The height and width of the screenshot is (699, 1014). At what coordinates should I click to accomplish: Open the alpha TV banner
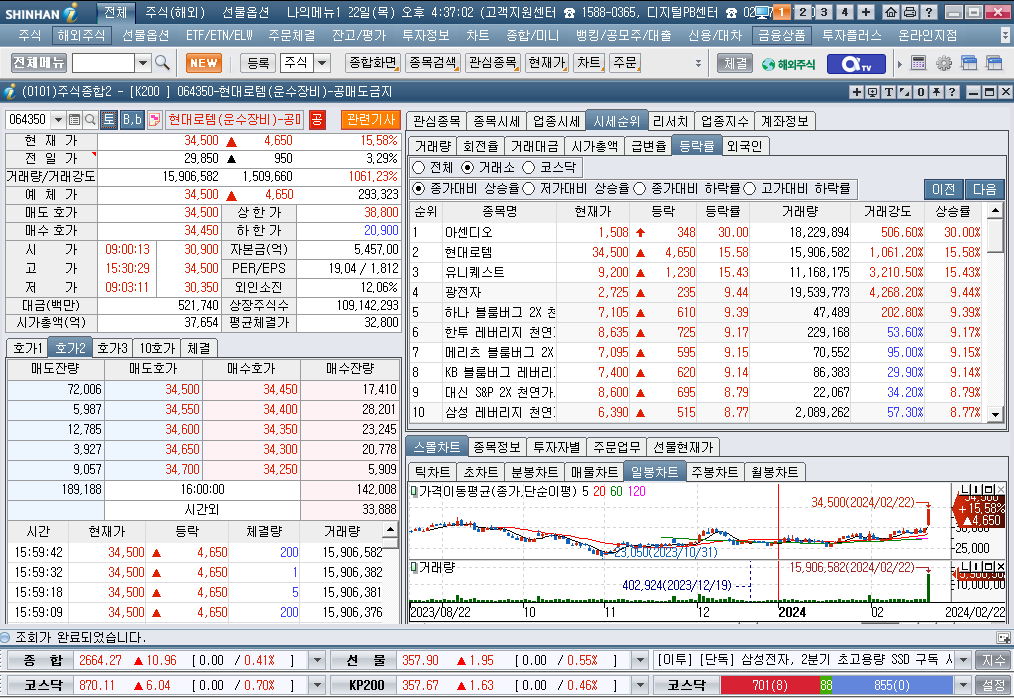click(x=858, y=63)
